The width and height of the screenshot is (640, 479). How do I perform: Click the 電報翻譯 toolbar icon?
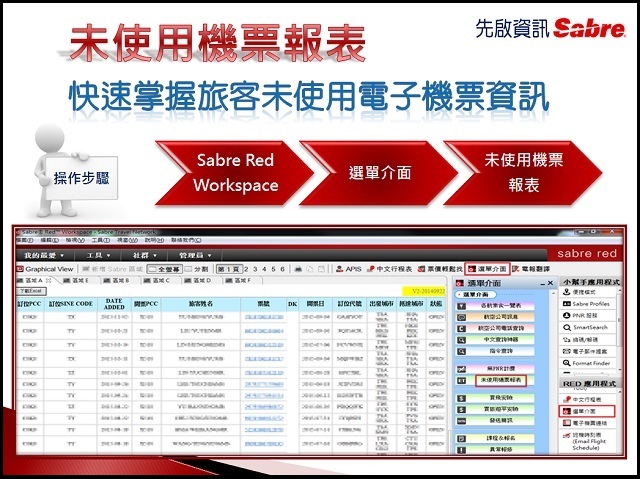click(x=531, y=269)
